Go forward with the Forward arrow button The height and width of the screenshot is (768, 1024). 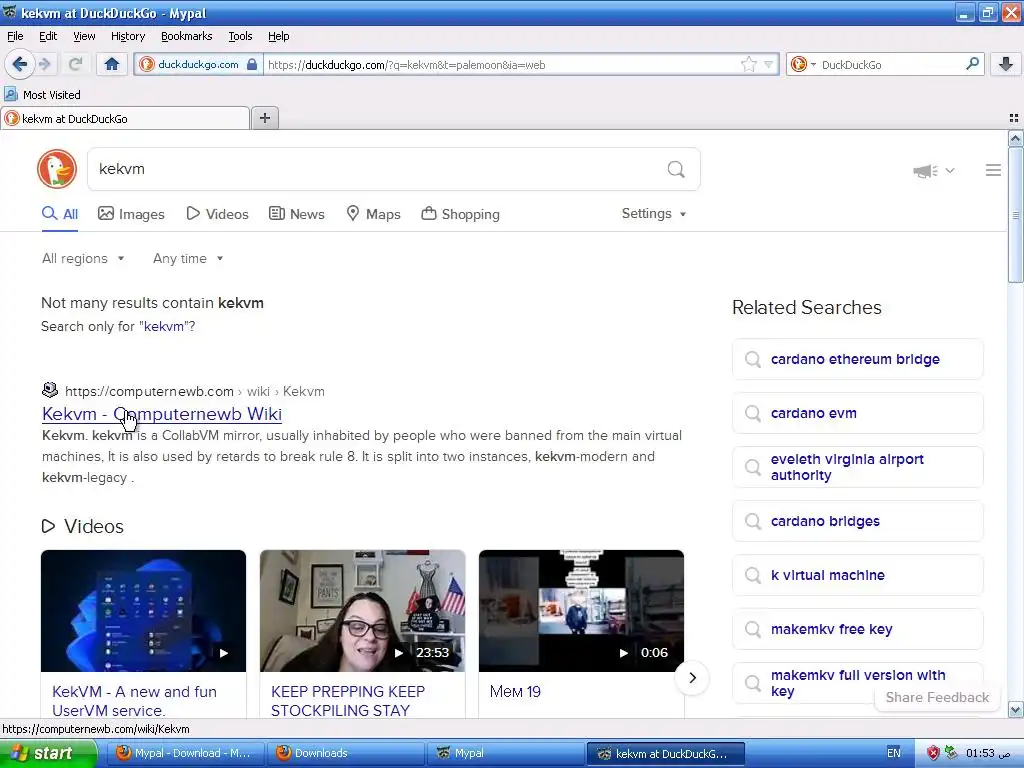pyautogui.click(x=44, y=64)
